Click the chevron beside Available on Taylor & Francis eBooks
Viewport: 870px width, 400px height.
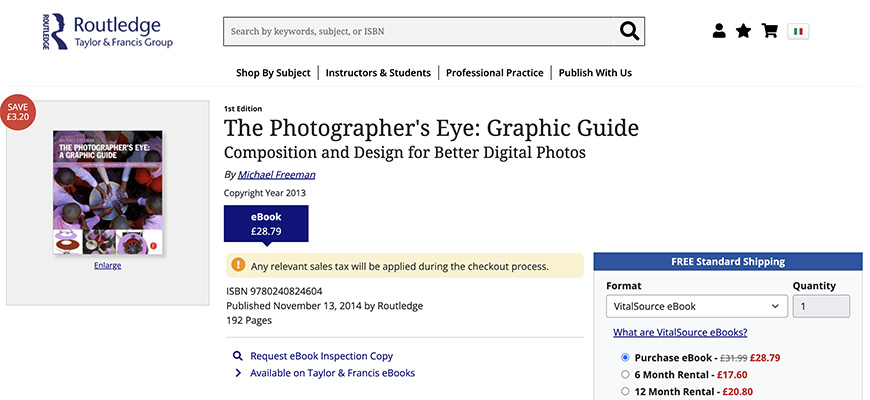(238, 373)
